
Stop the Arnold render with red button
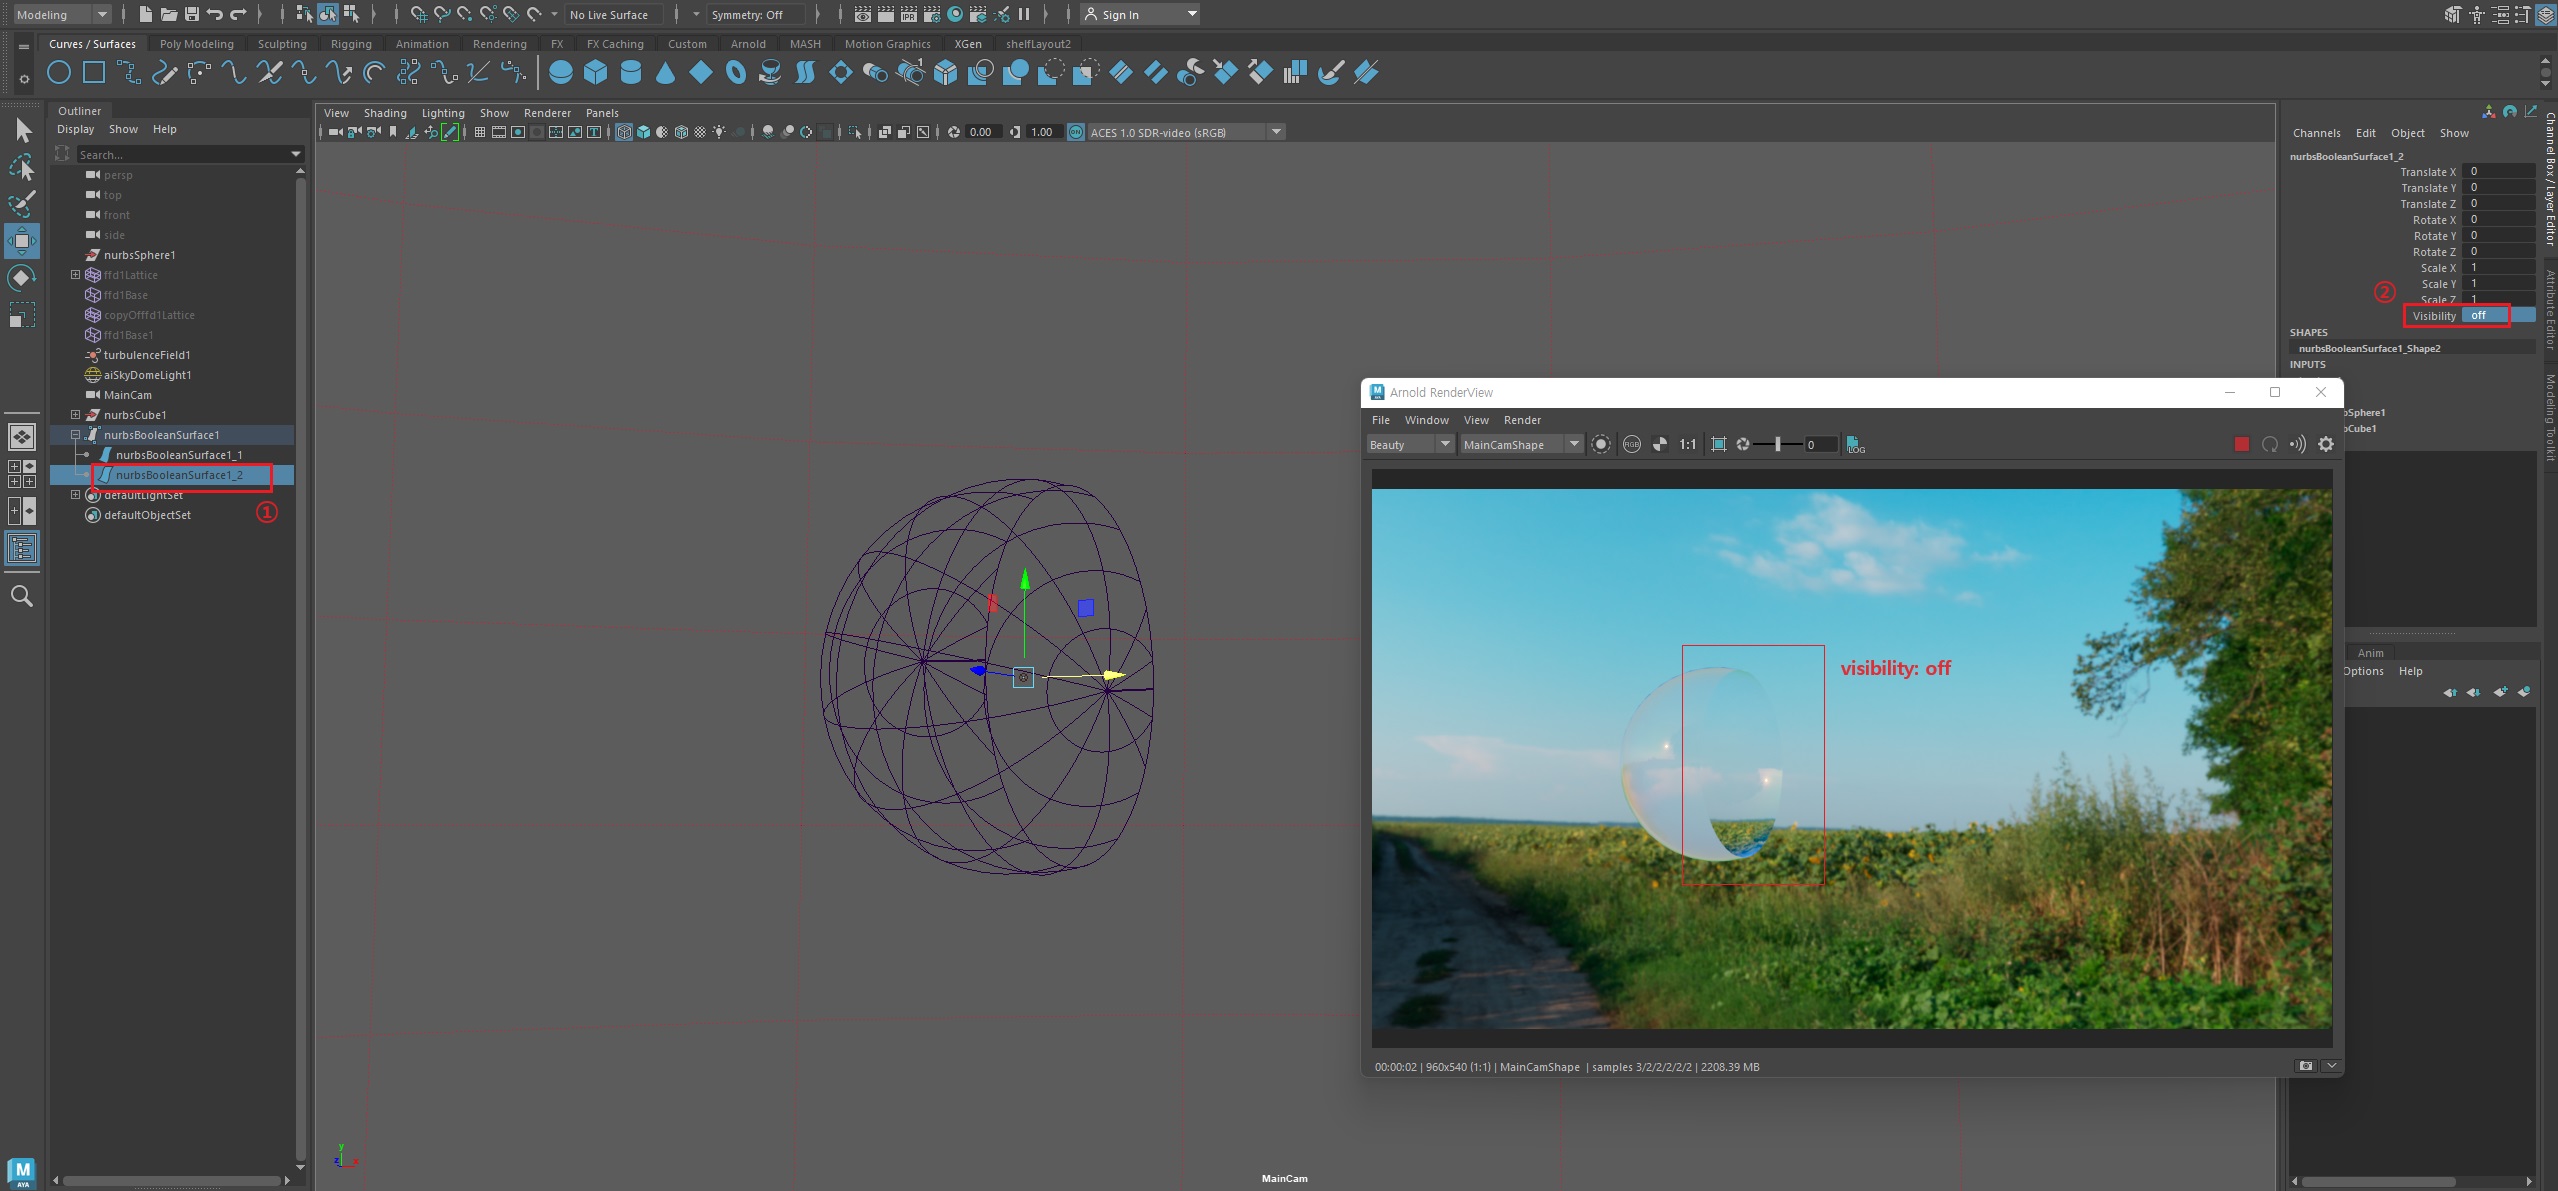(x=2242, y=444)
